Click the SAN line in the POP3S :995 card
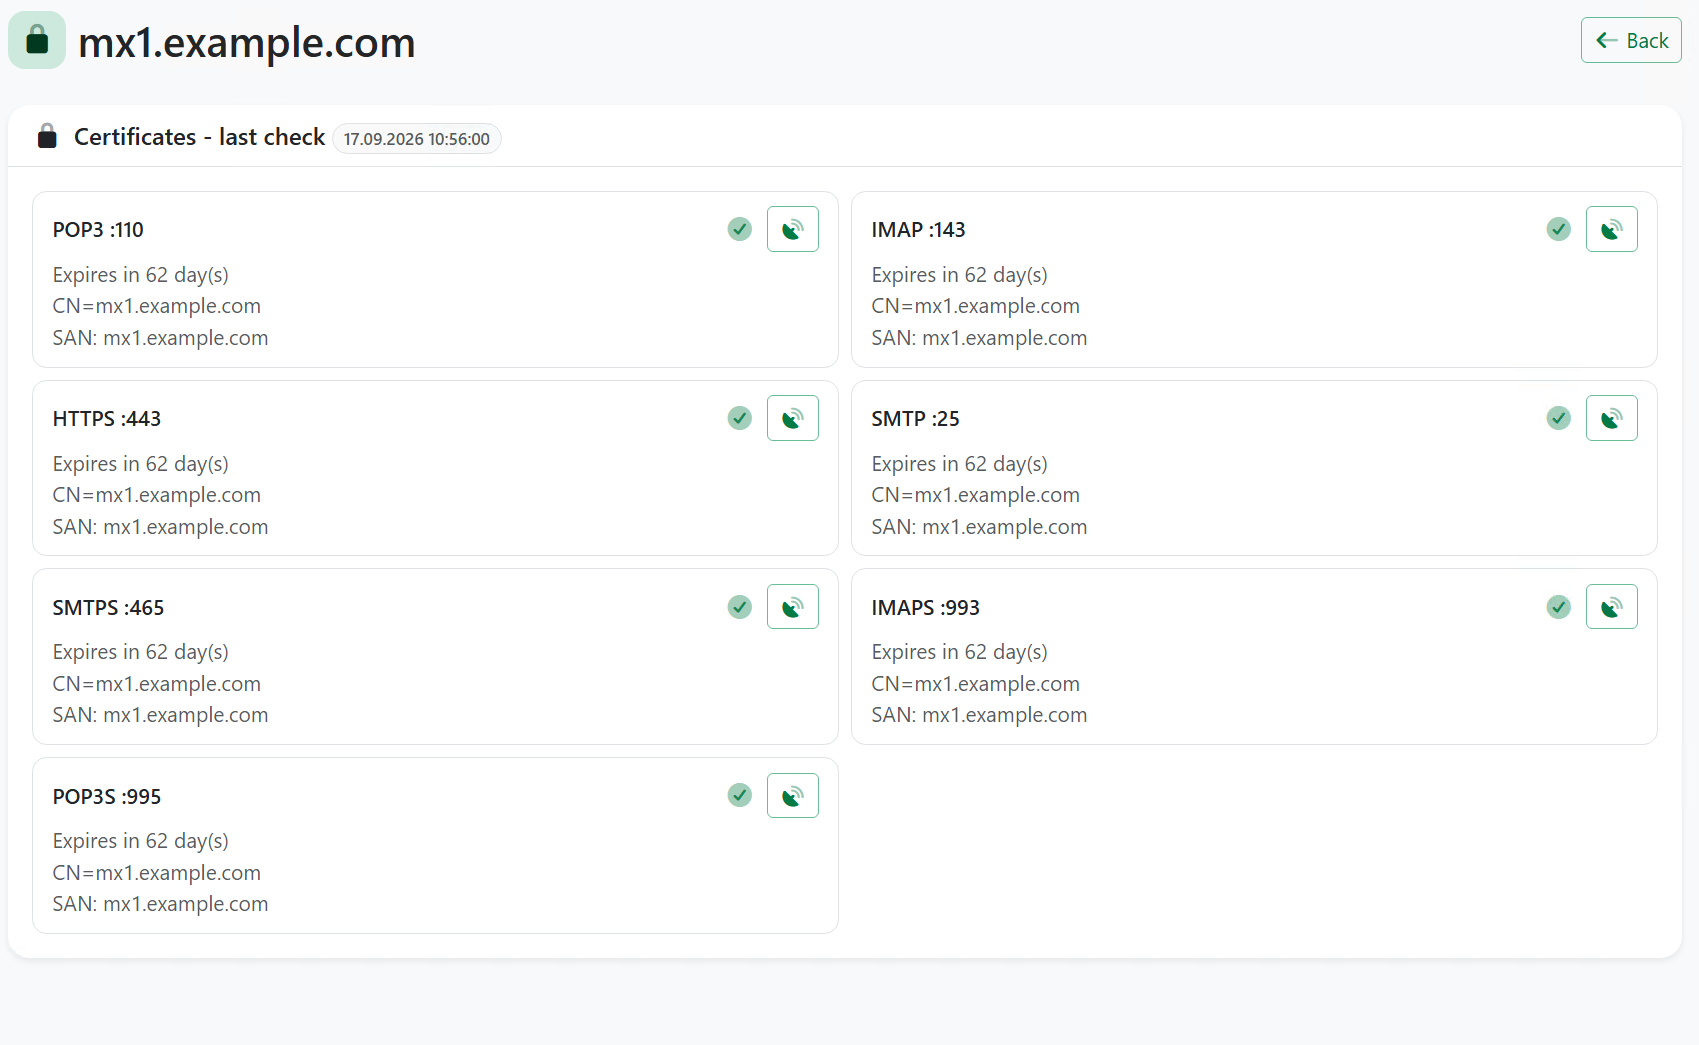 pos(160,904)
